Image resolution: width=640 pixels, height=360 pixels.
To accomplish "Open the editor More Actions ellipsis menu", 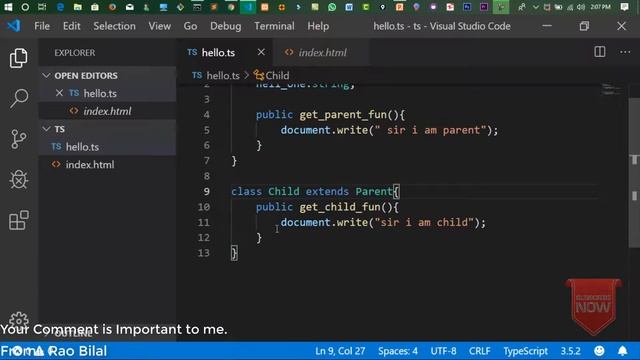I will click(x=625, y=52).
